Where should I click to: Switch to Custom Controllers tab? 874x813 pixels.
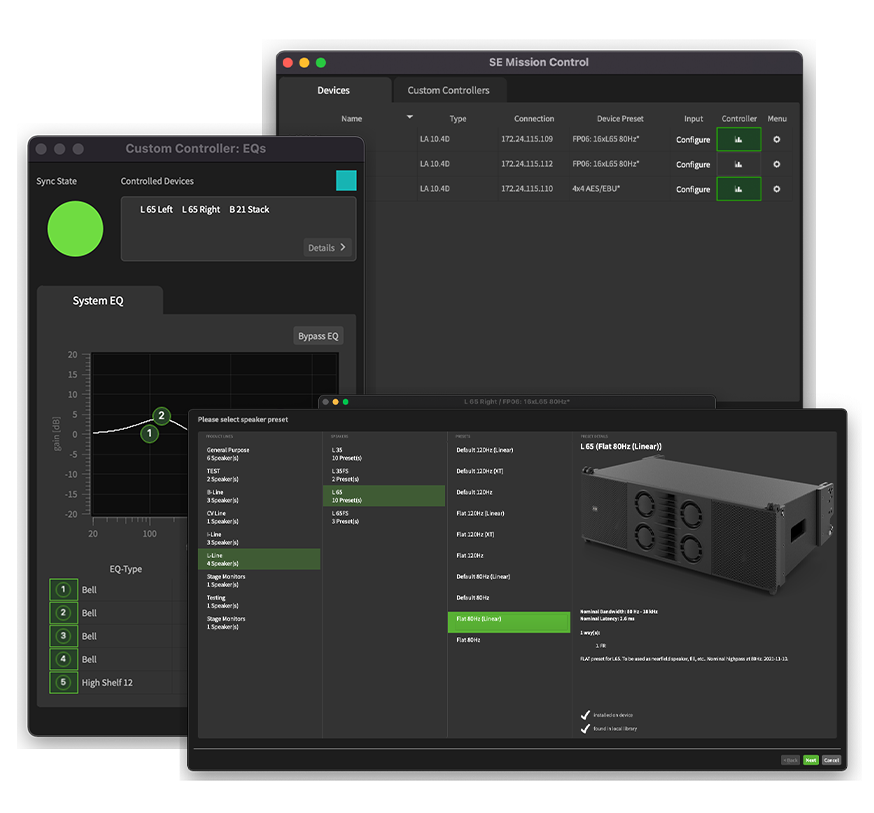click(x=449, y=90)
